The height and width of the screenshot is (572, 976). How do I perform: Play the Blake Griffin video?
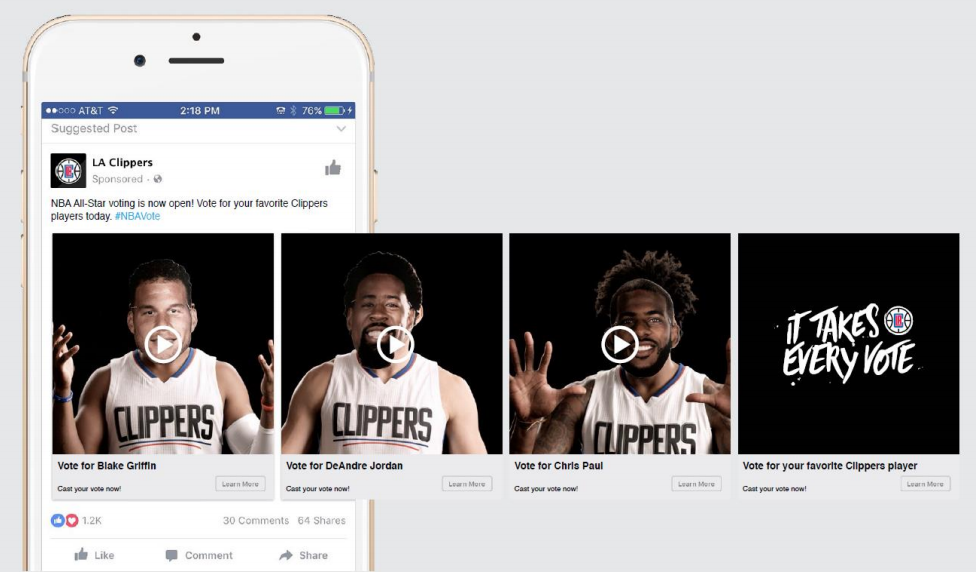coord(163,344)
